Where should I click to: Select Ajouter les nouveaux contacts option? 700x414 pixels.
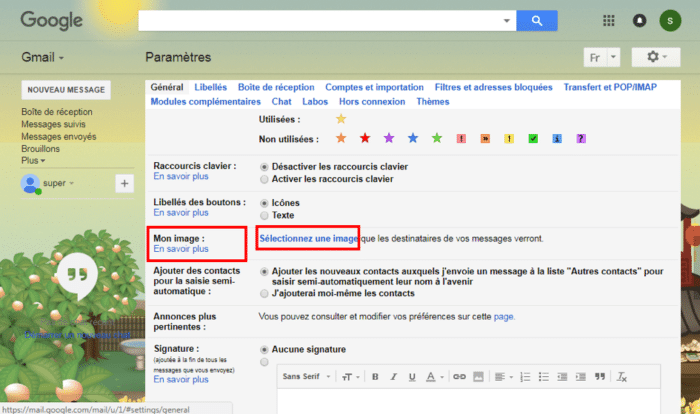coord(264,272)
